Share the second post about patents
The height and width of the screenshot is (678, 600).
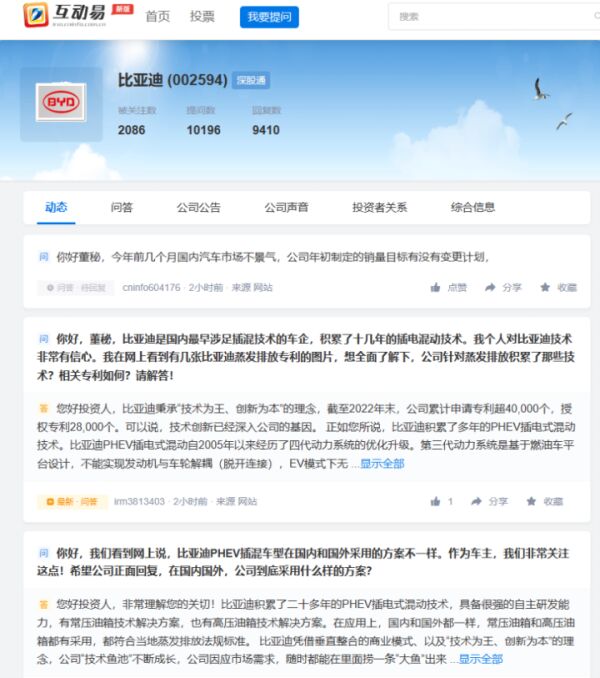tap(491, 501)
